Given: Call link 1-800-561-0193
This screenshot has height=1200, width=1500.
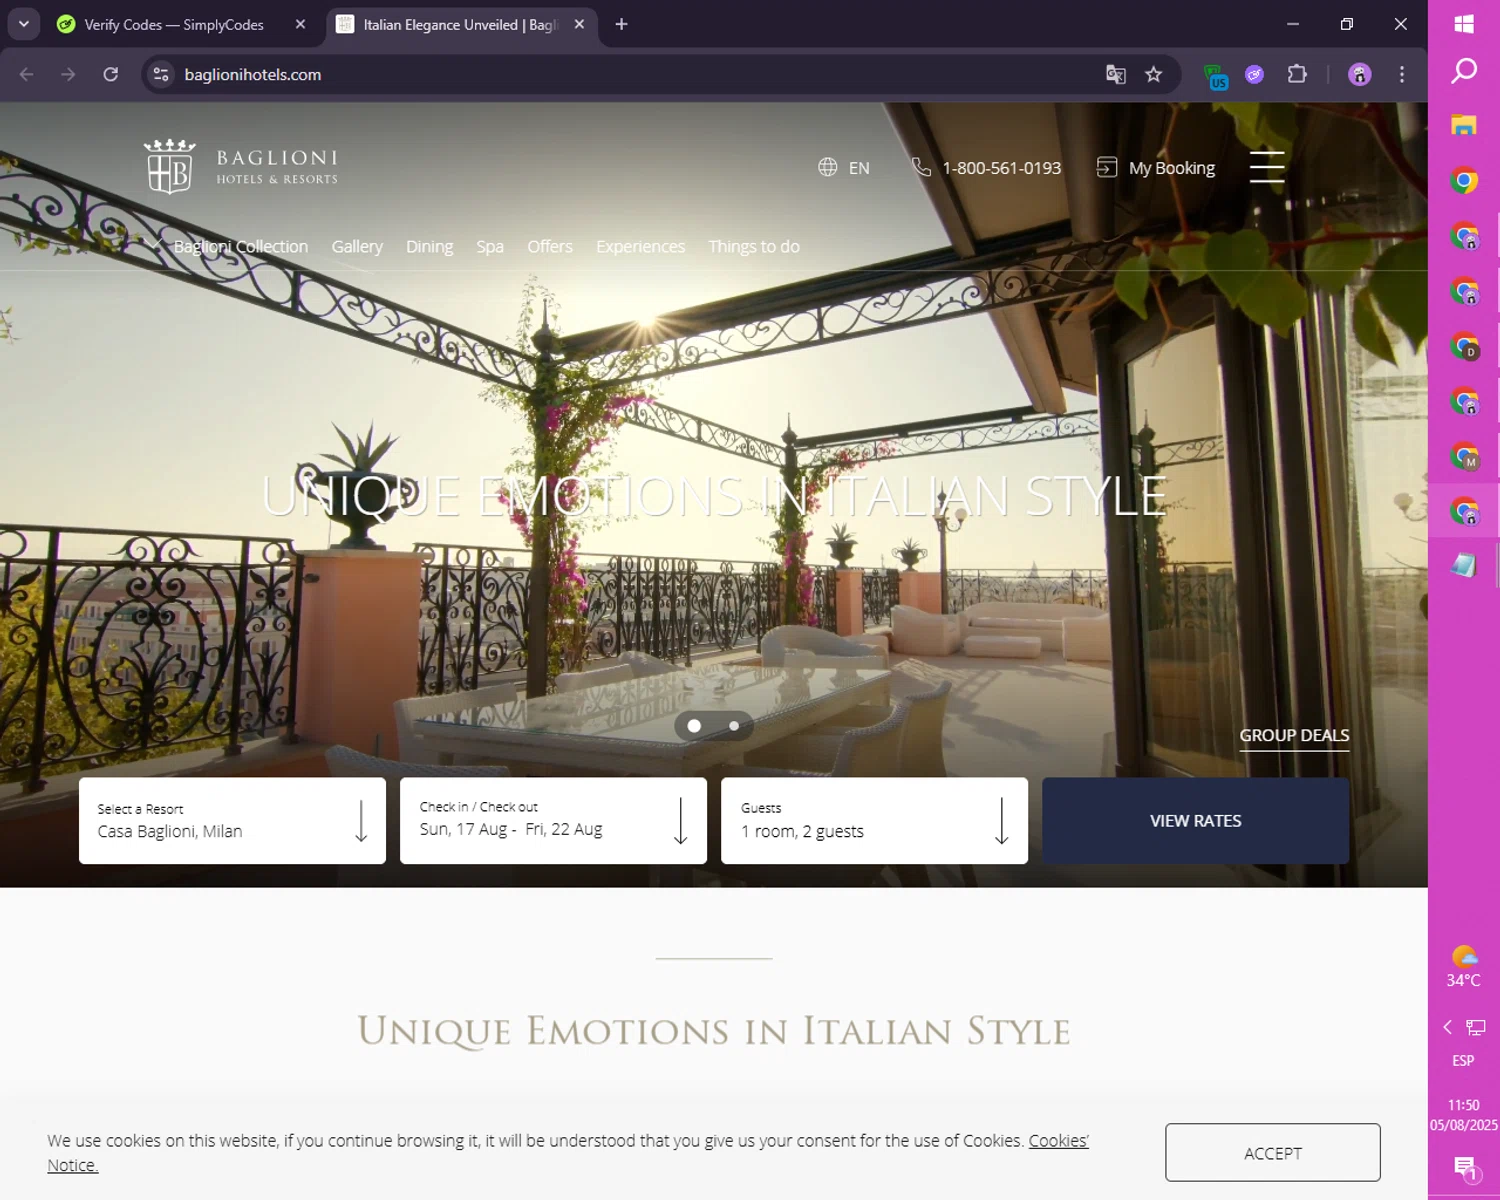Looking at the screenshot, I should 1001,168.
